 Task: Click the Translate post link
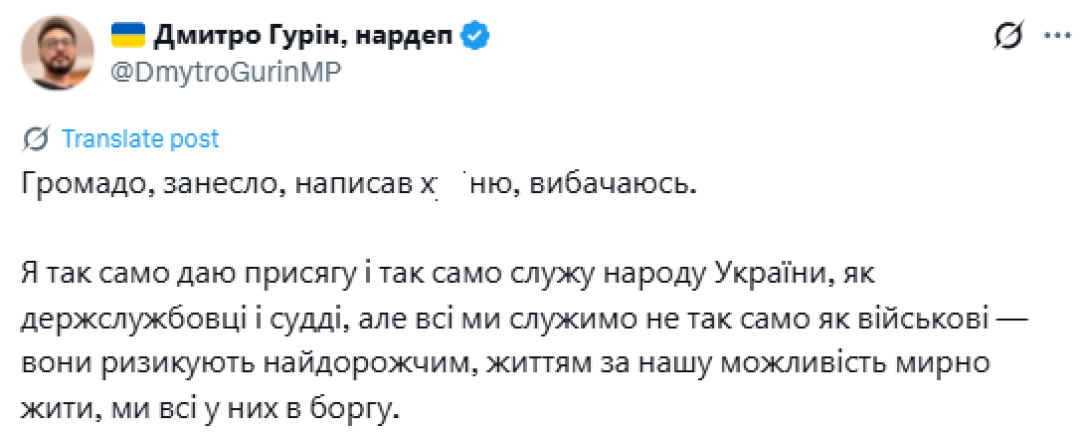139,138
